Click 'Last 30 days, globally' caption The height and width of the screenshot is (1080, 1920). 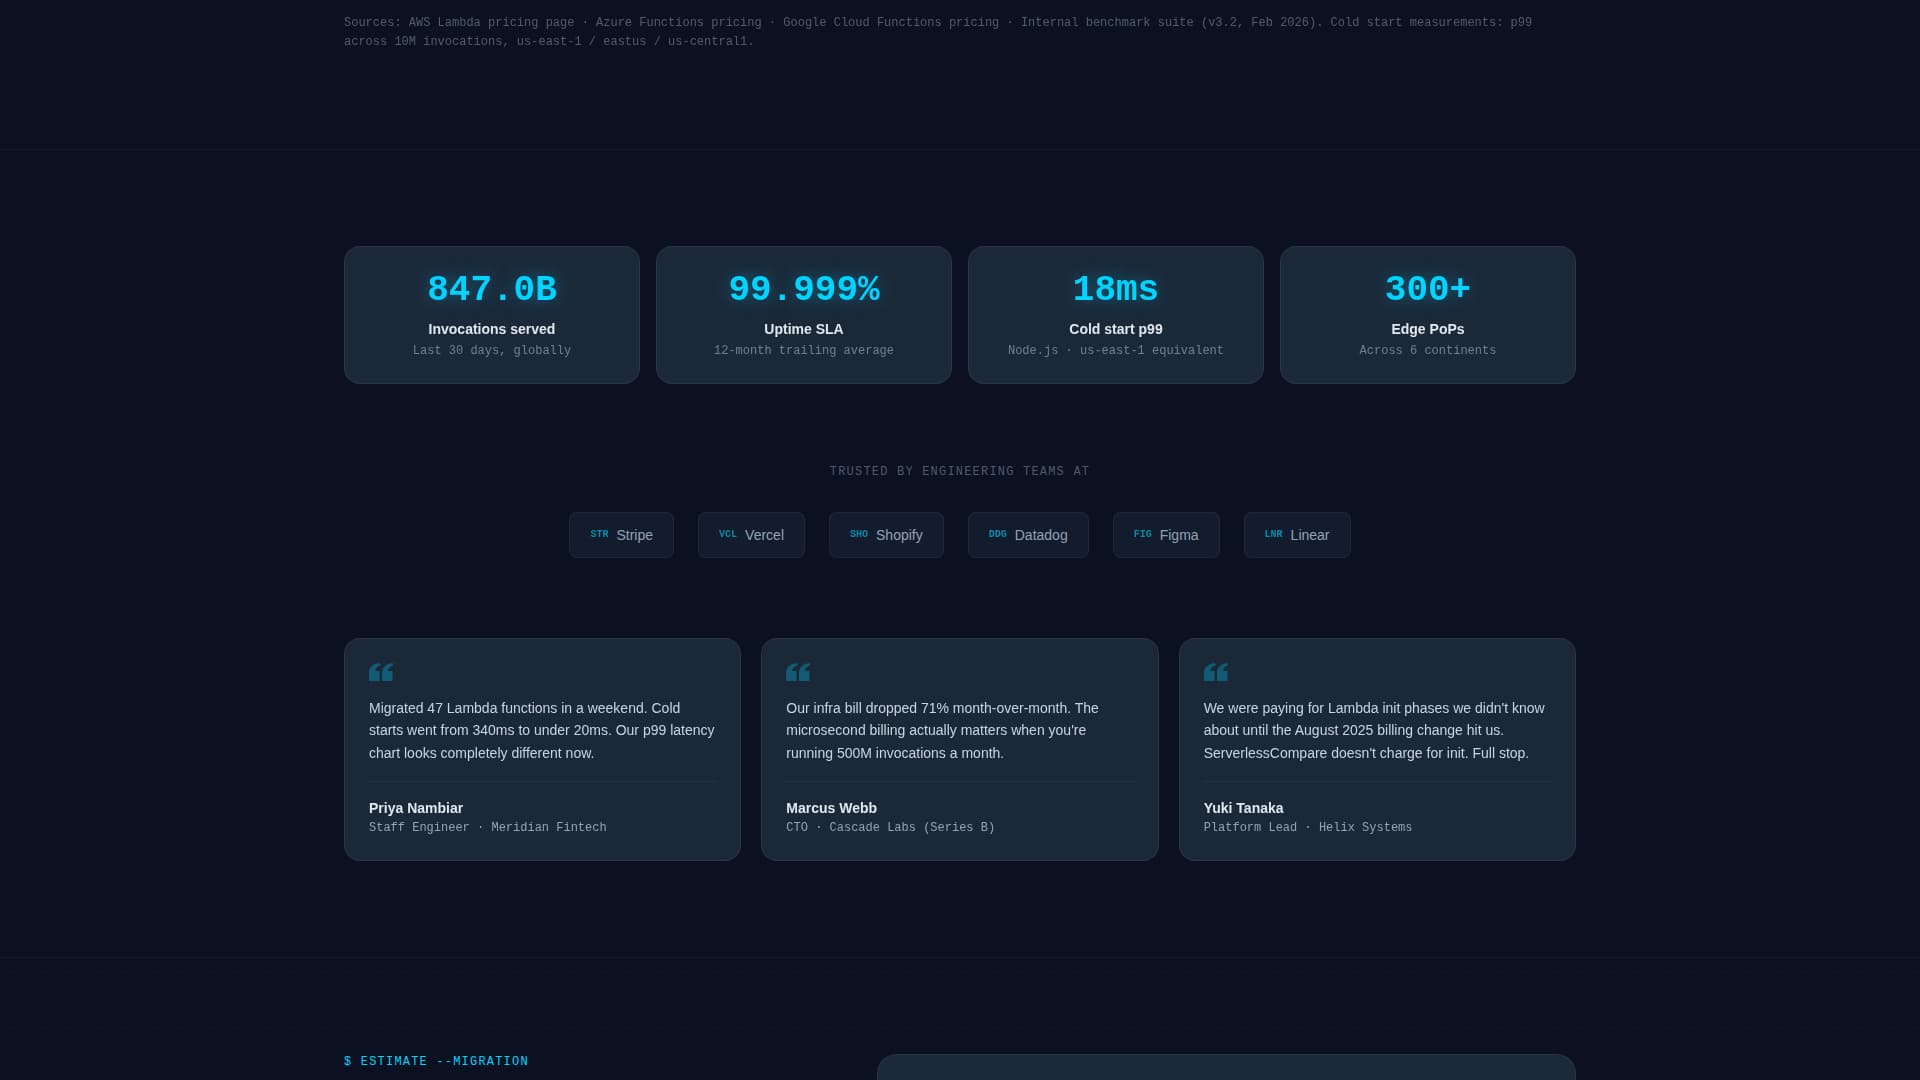pyautogui.click(x=492, y=351)
